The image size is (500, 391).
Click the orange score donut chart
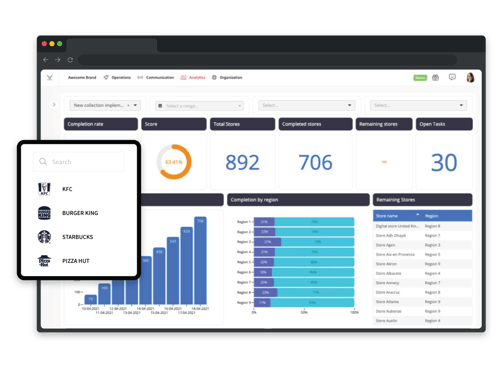click(174, 162)
